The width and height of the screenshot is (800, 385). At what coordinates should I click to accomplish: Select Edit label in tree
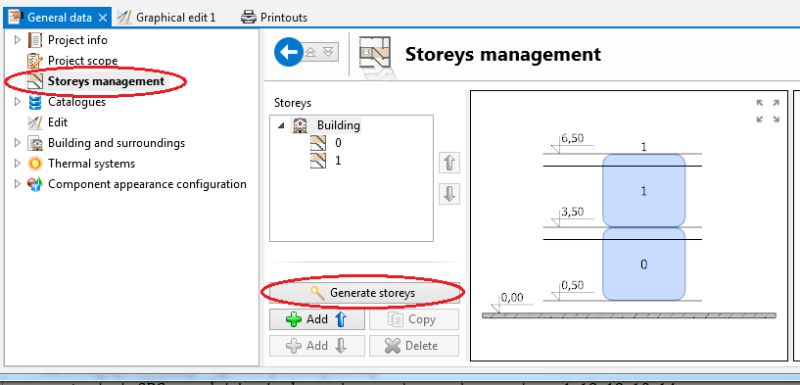pyautogui.click(x=58, y=122)
